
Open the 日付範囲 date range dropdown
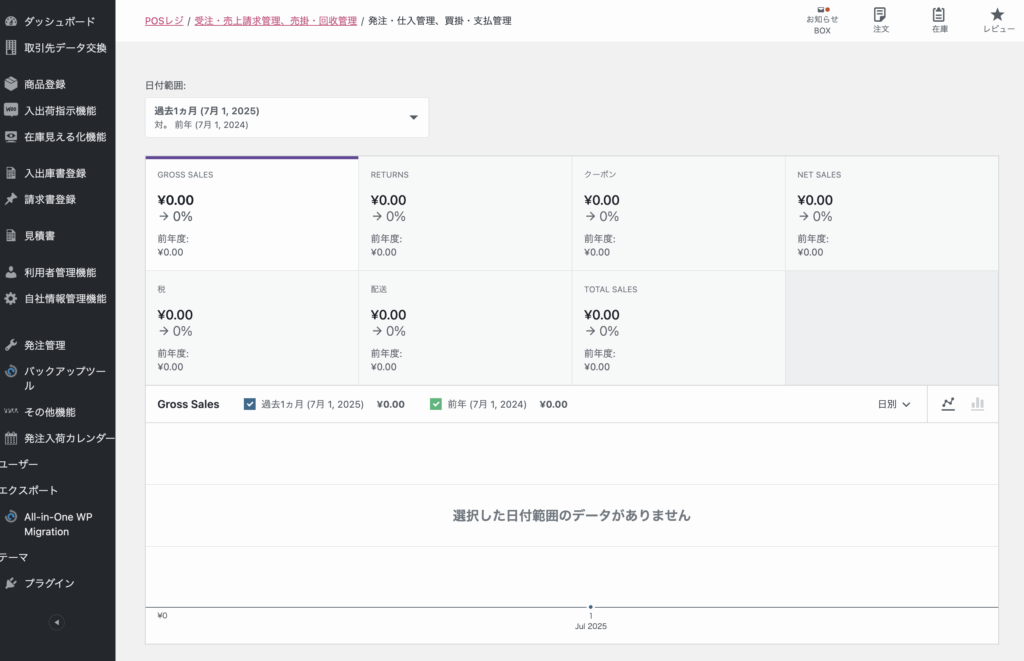[286, 117]
